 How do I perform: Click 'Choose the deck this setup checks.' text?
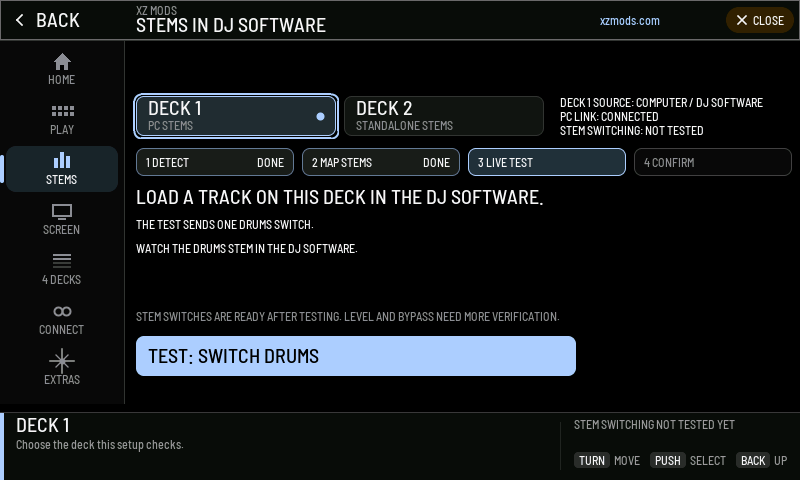coord(99,445)
